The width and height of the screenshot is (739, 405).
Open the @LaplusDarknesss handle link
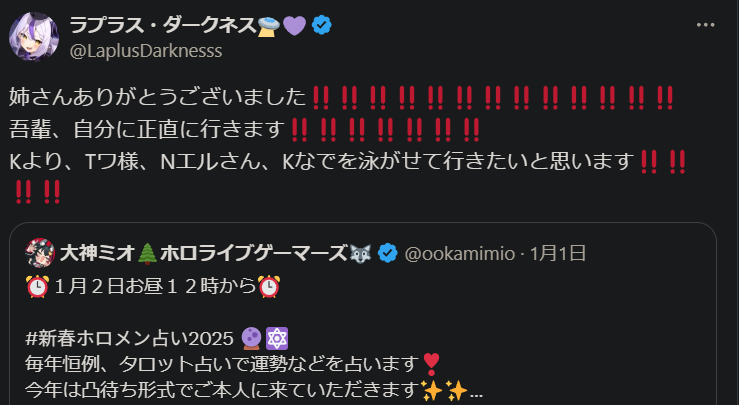146,50
